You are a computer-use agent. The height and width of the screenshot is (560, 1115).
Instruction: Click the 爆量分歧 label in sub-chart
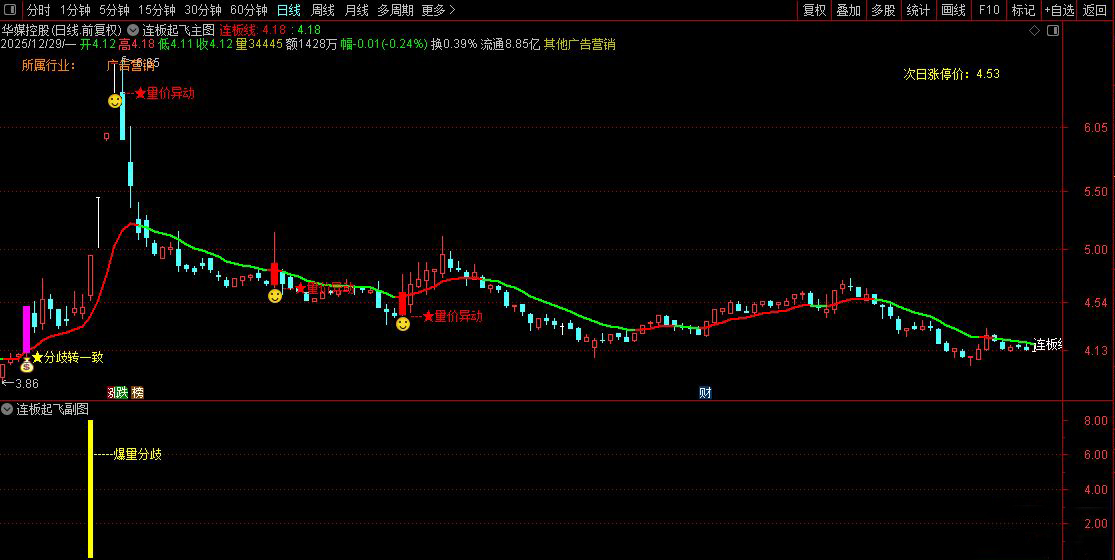tap(138, 455)
